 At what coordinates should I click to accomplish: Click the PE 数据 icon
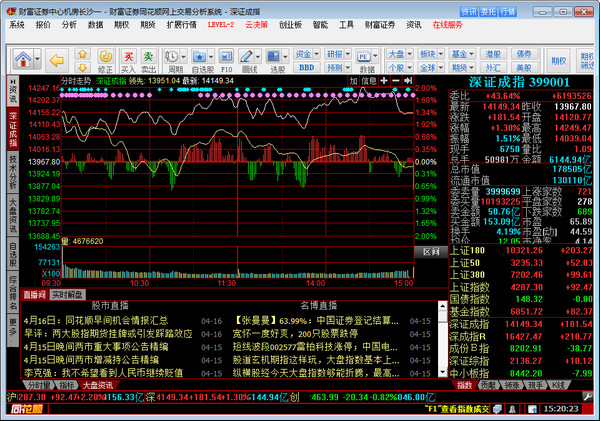pyautogui.click(x=364, y=57)
